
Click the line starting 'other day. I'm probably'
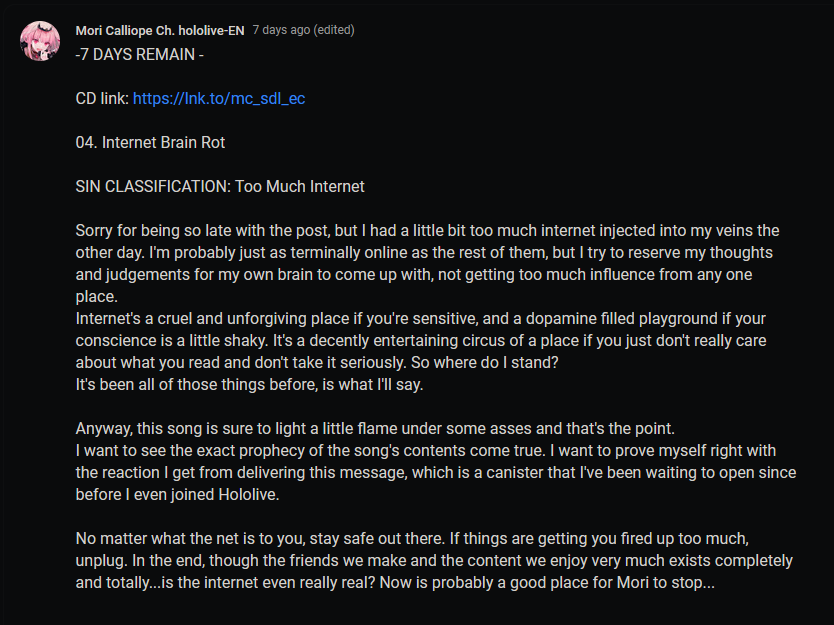tap(424, 252)
